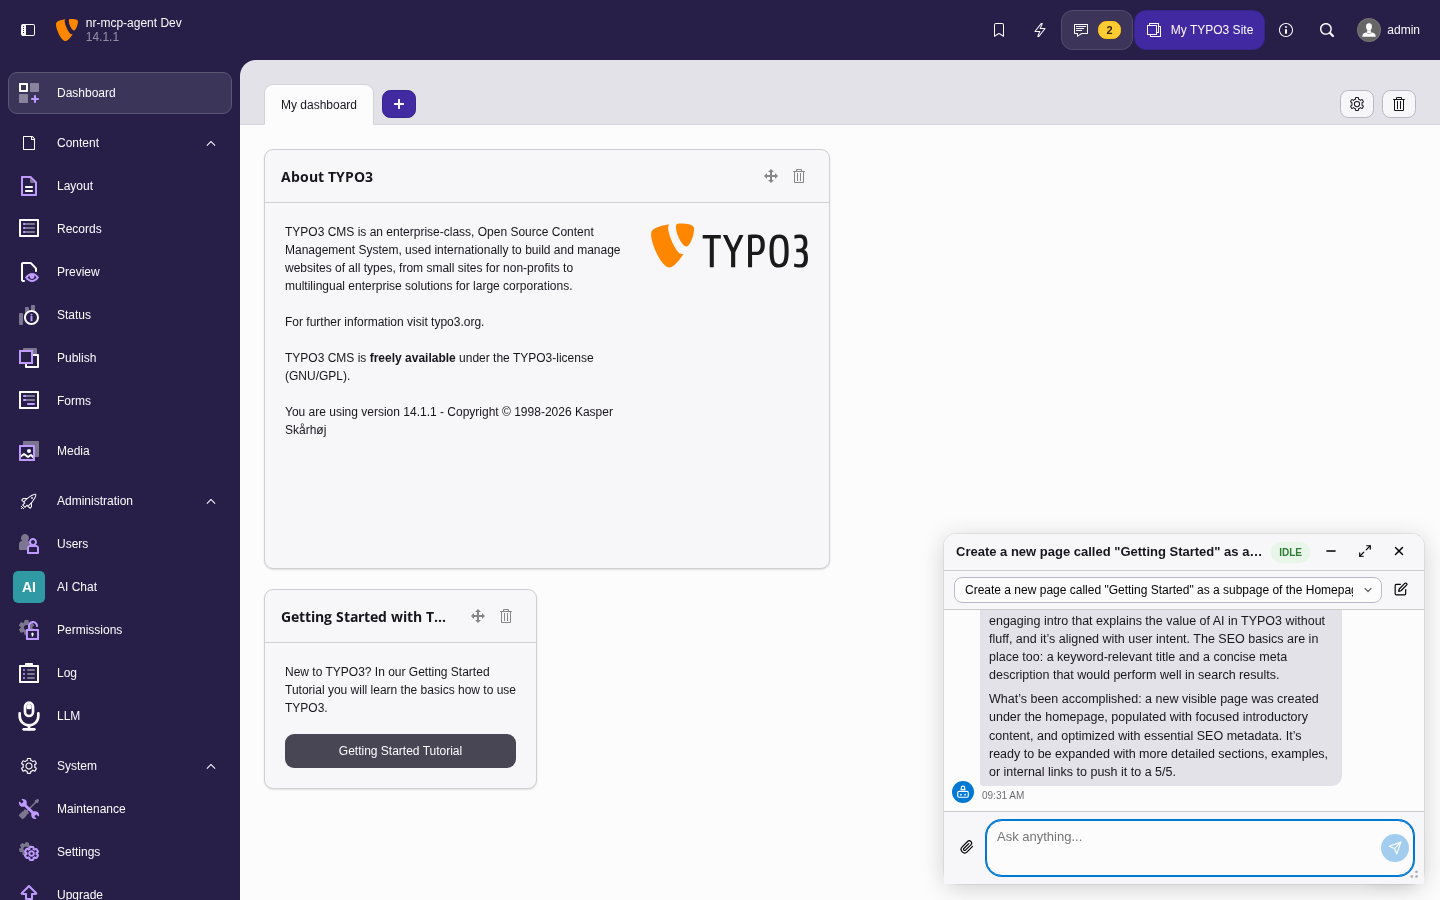Open the Publish module

120,358
